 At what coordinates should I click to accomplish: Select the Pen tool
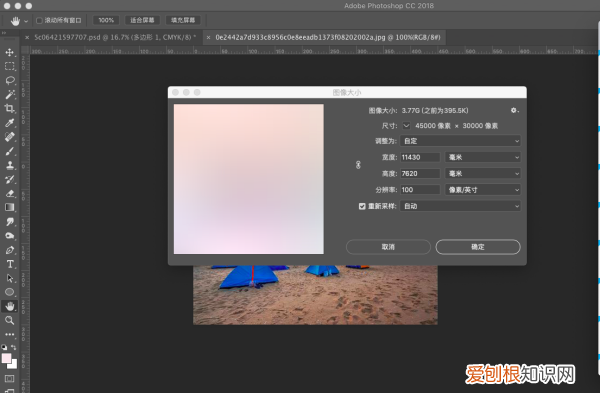pyautogui.click(x=10, y=250)
